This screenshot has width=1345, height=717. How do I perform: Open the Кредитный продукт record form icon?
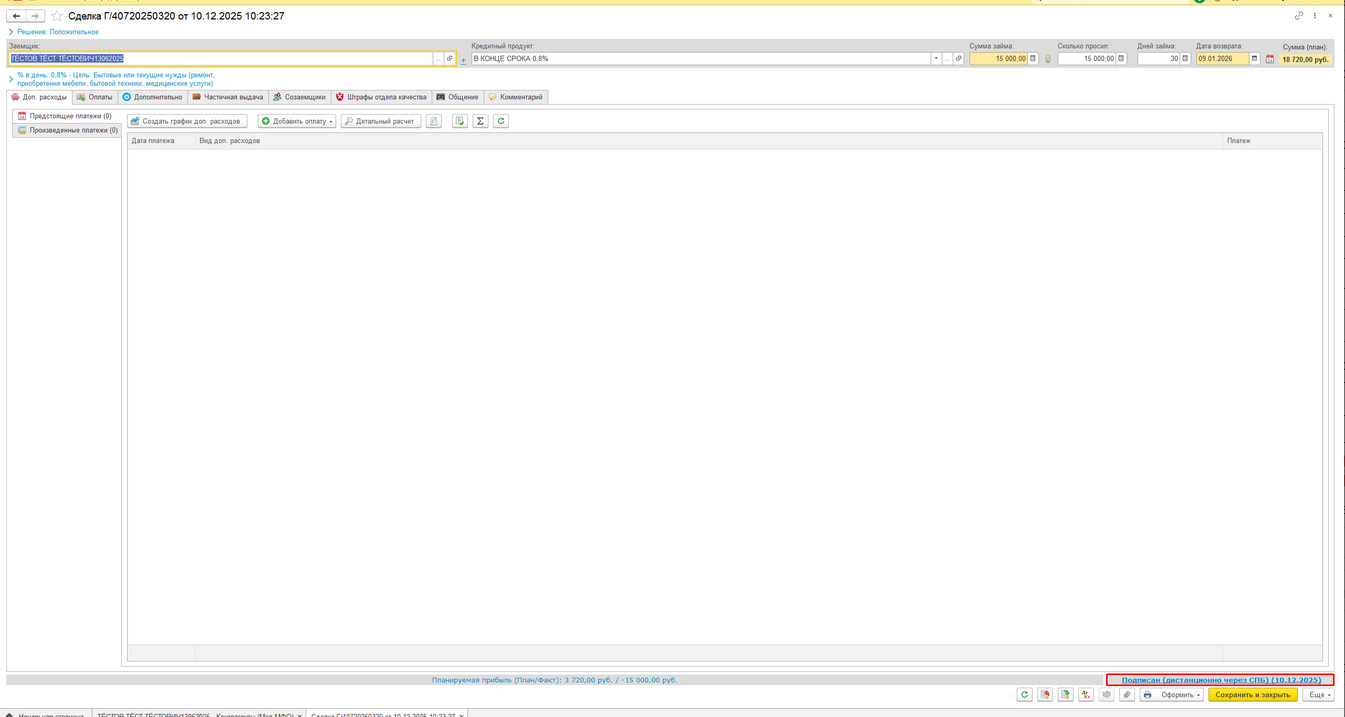pyautogui.click(x=958, y=59)
